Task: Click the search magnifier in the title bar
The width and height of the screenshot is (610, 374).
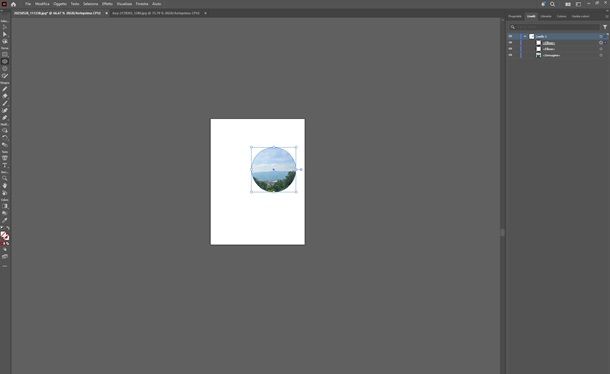Action: click(x=552, y=4)
